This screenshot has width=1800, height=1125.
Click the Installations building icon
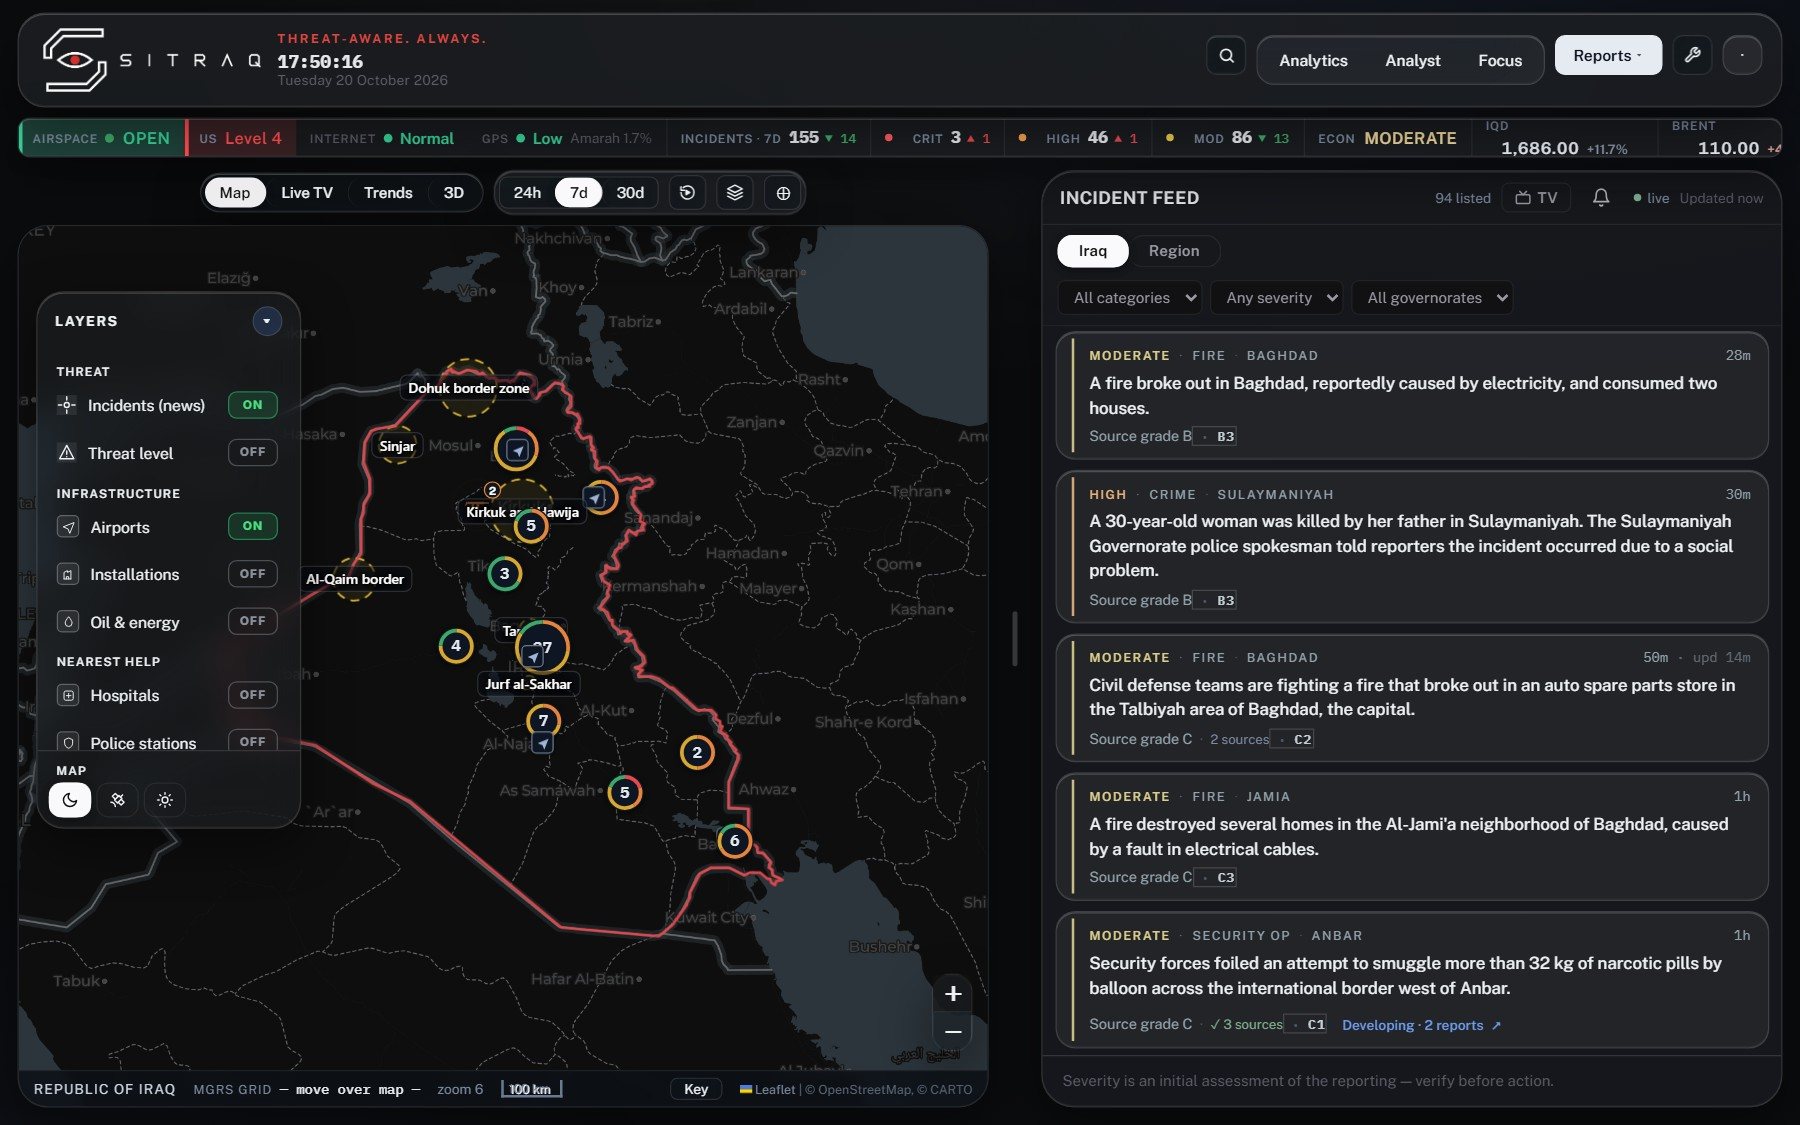coord(68,574)
